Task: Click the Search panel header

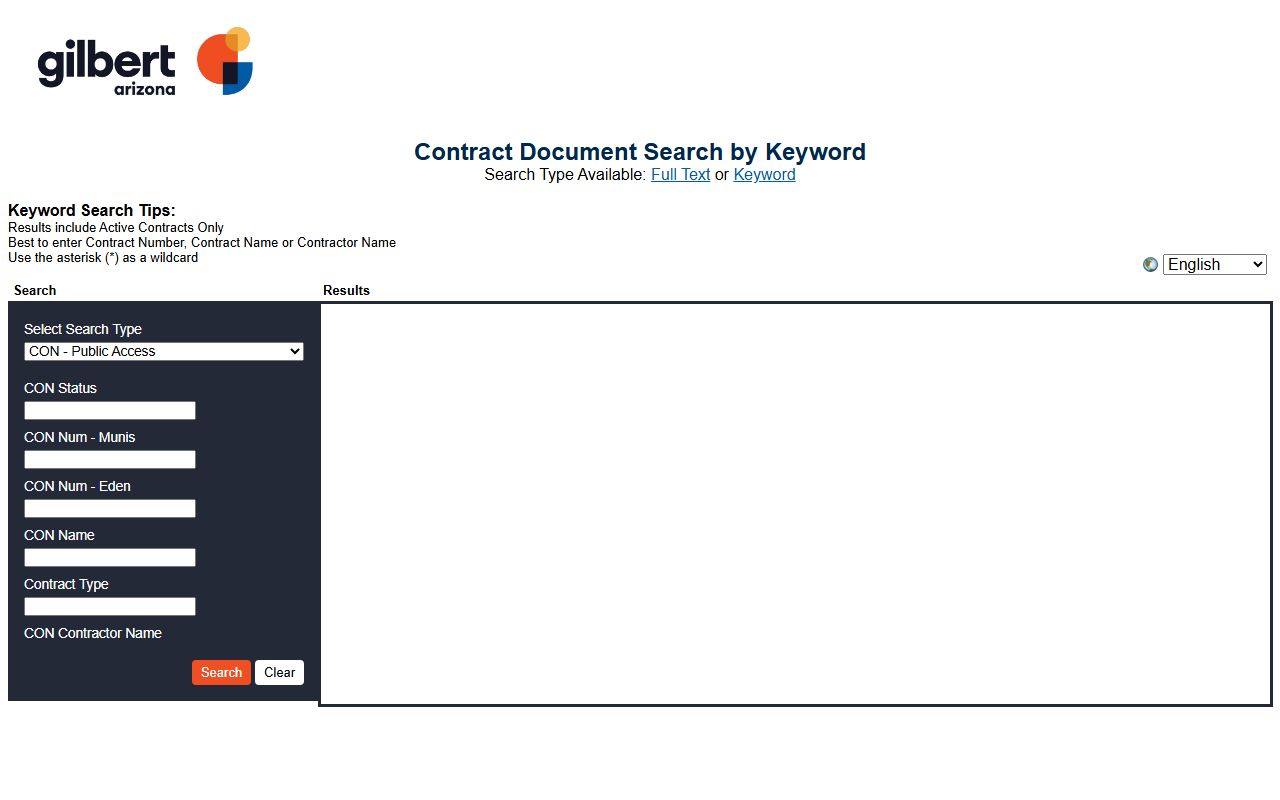Action: (35, 290)
